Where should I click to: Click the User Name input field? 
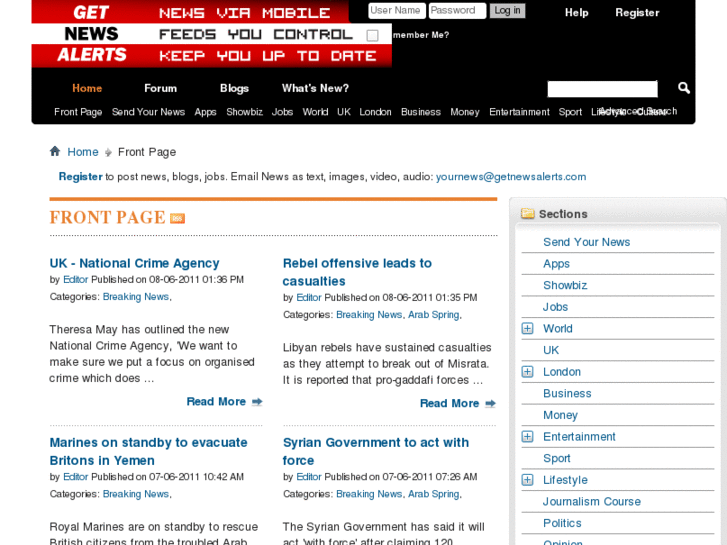(397, 11)
